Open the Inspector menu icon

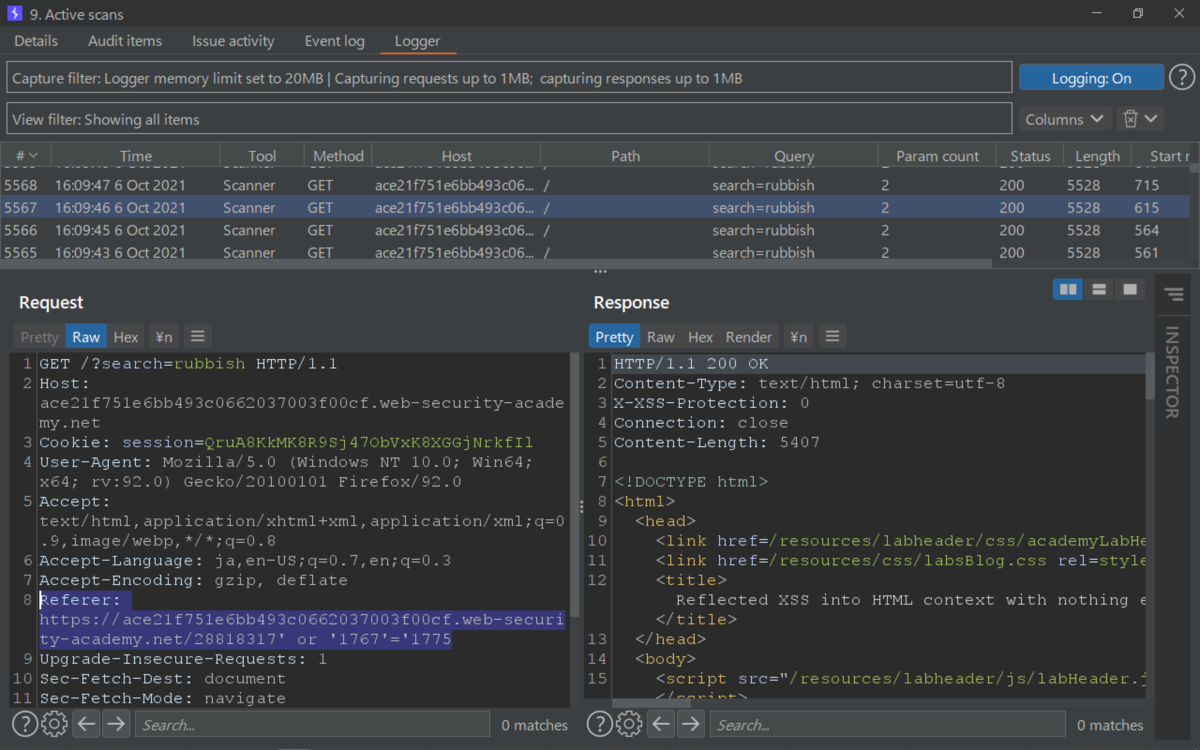click(x=1172, y=294)
